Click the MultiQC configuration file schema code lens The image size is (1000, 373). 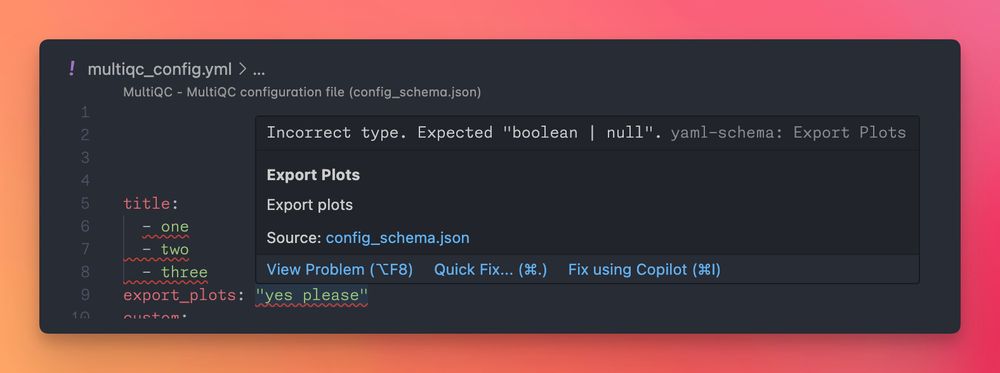302,92
